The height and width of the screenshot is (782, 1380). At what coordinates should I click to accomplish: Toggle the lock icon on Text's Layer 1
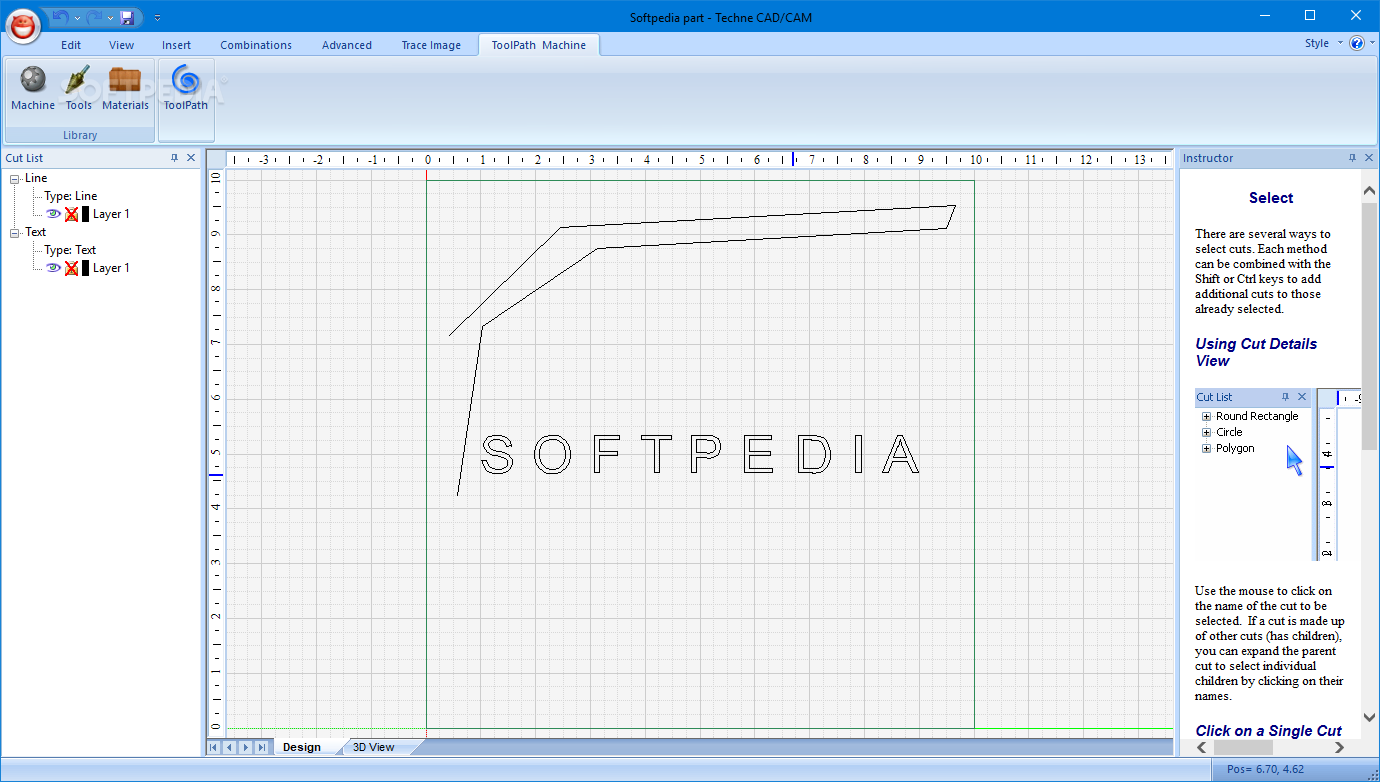pyautogui.click(x=71, y=268)
